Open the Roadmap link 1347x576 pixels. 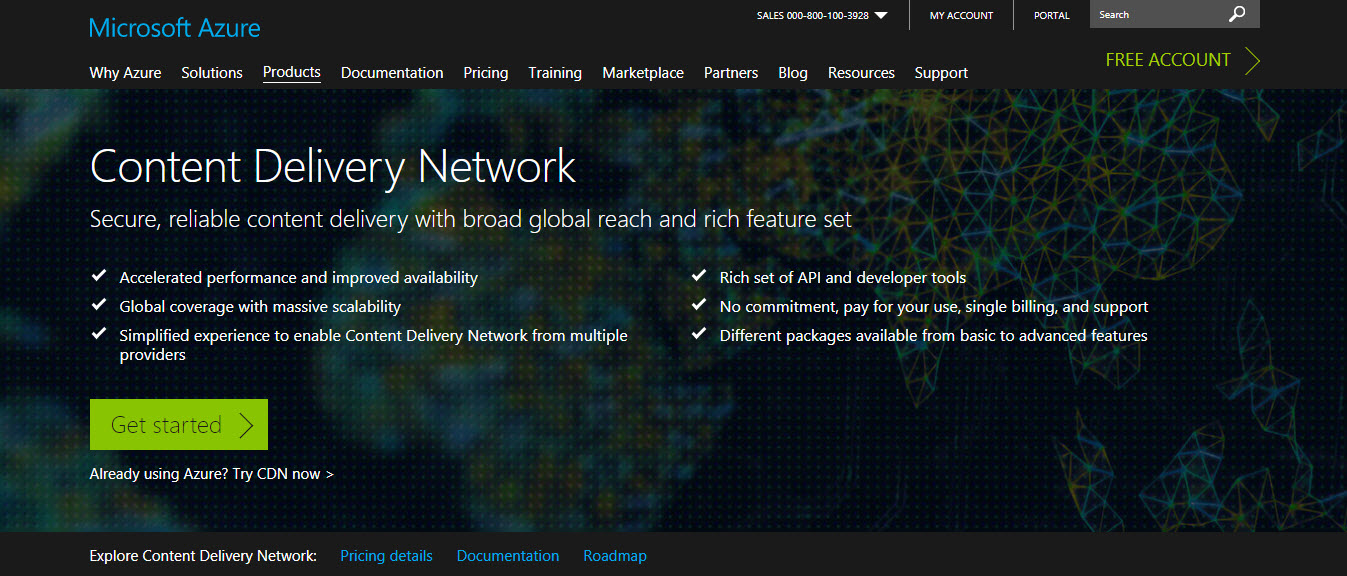[615, 556]
